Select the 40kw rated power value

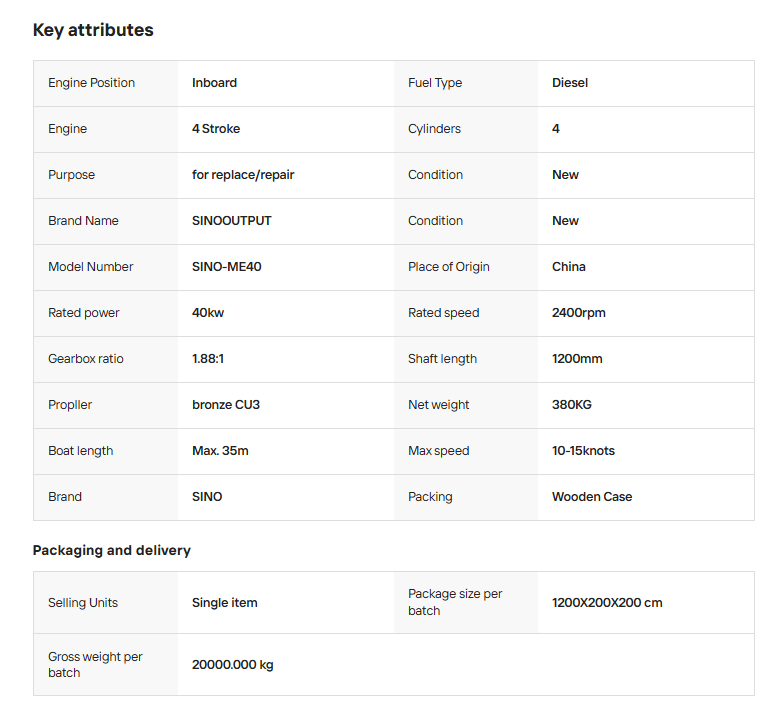pyautogui.click(x=208, y=313)
